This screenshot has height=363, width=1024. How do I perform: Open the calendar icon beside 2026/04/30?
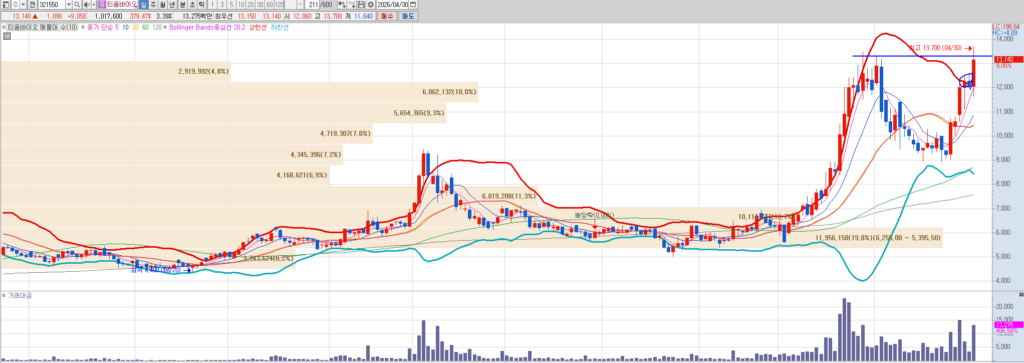[412, 5]
